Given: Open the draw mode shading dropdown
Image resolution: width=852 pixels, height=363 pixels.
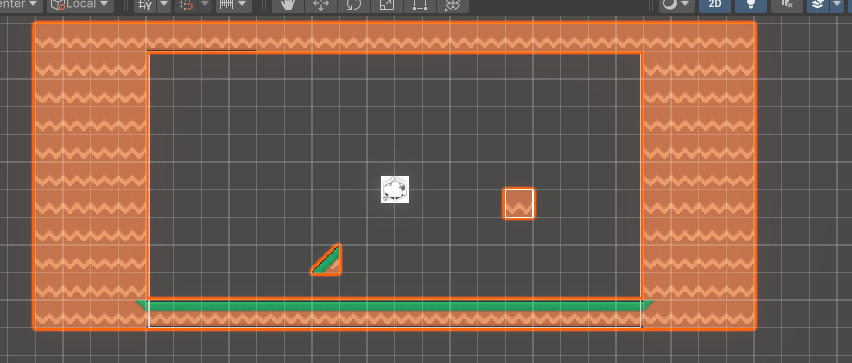Looking at the screenshot, I should (x=676, y=5).
